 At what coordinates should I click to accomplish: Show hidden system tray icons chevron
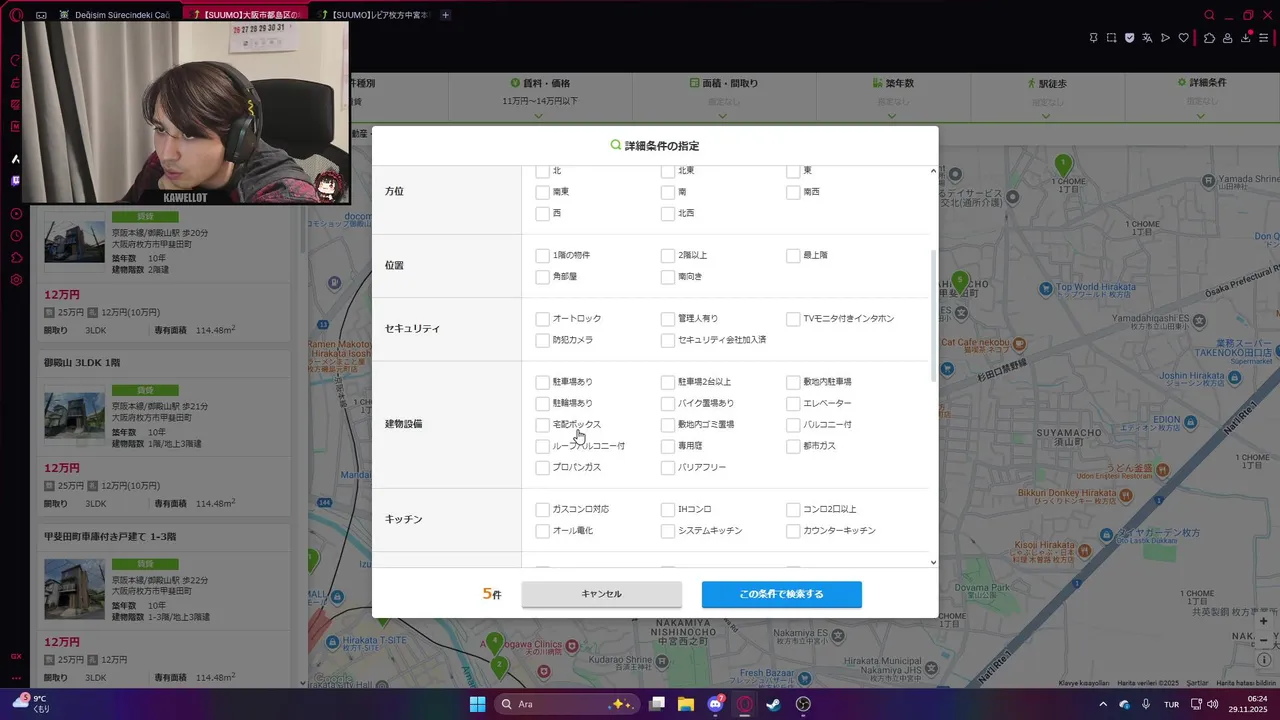1104,704
